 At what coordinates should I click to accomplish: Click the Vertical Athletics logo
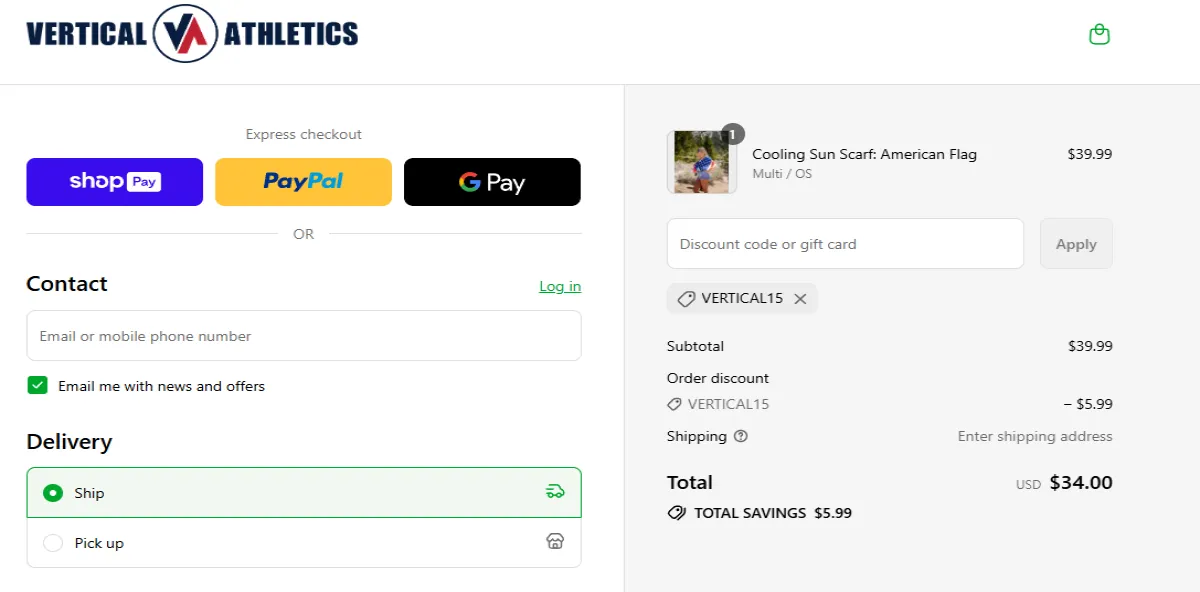click(193, 33)
